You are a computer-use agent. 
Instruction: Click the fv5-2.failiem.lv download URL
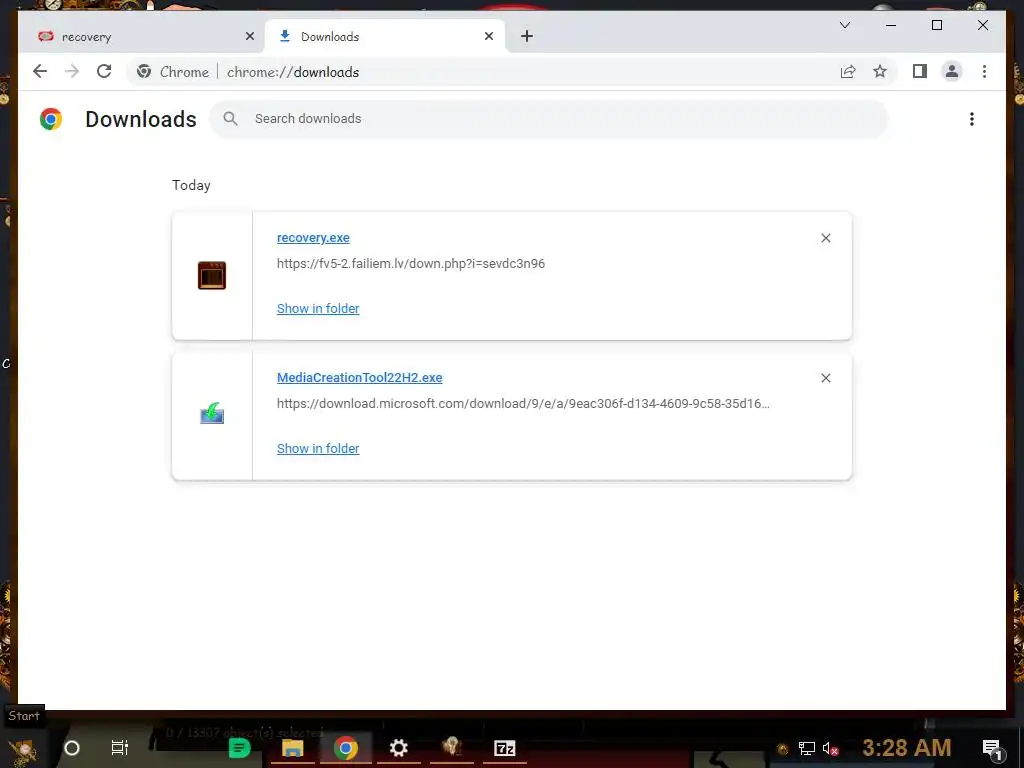coord(411,264)
